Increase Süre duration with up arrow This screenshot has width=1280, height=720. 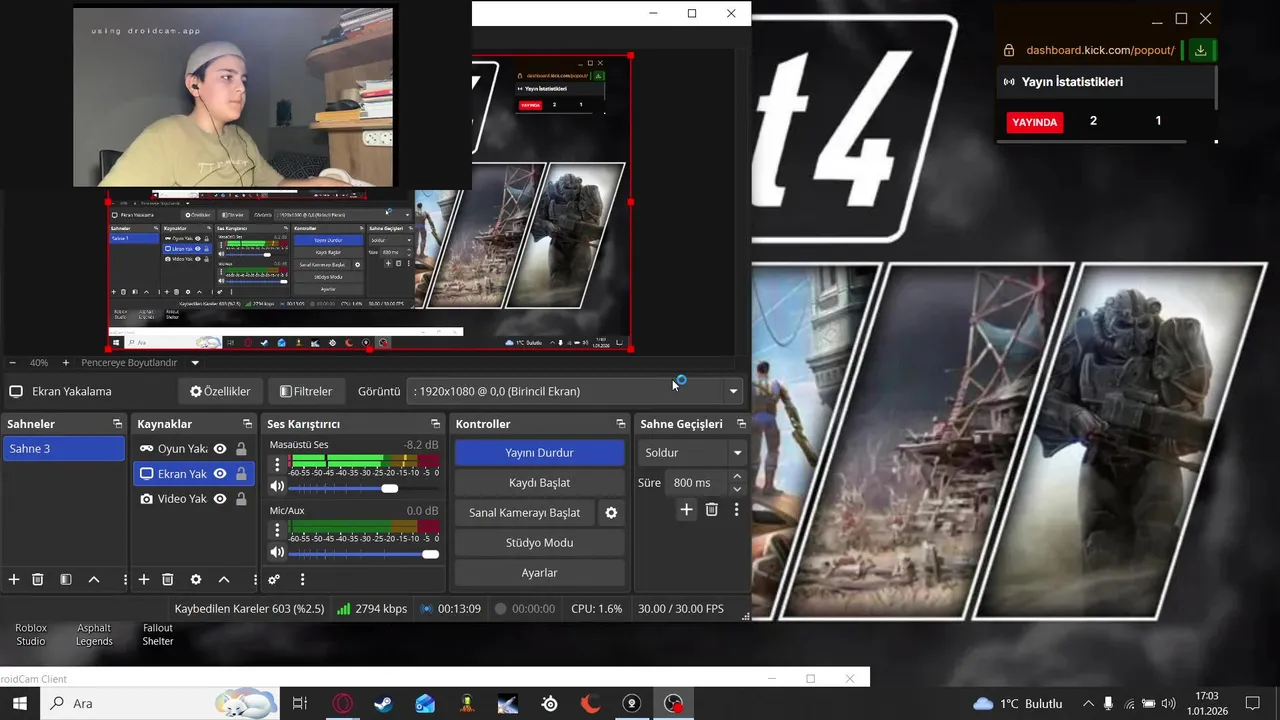(x=737, y=476)
